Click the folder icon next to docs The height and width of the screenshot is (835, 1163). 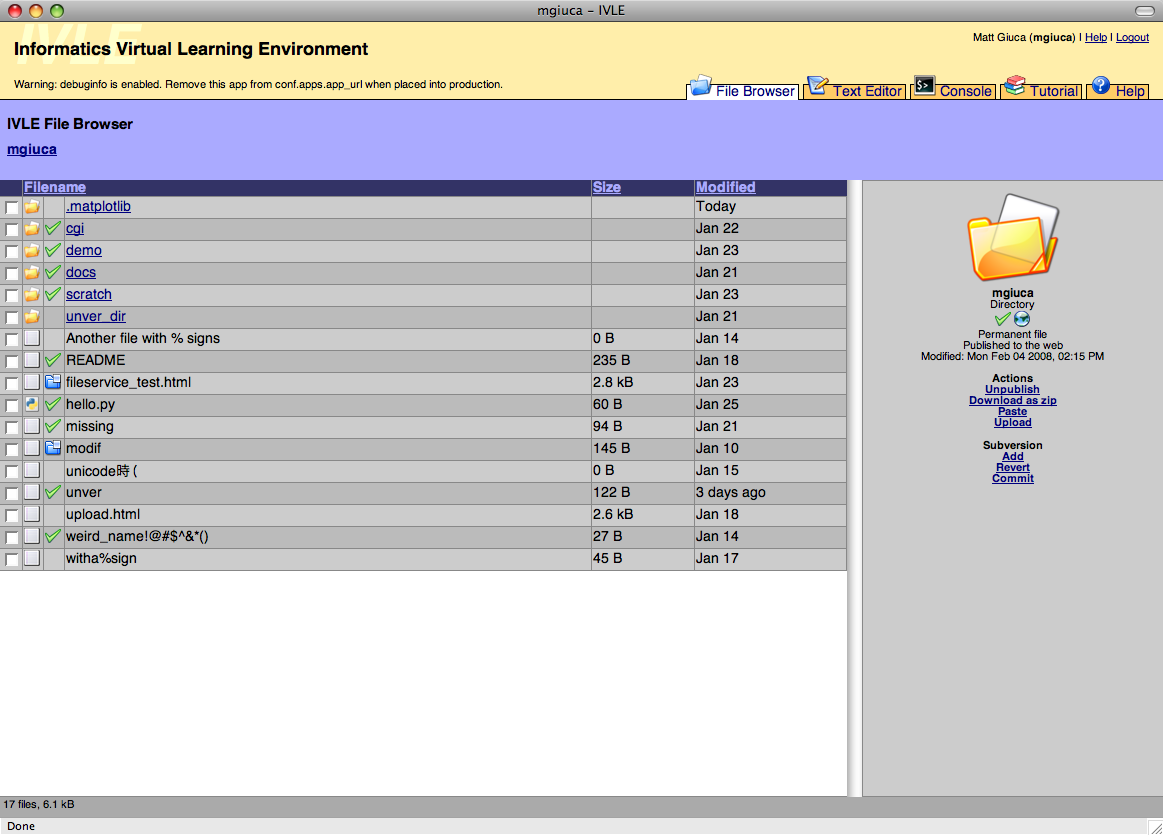point(32,273)
